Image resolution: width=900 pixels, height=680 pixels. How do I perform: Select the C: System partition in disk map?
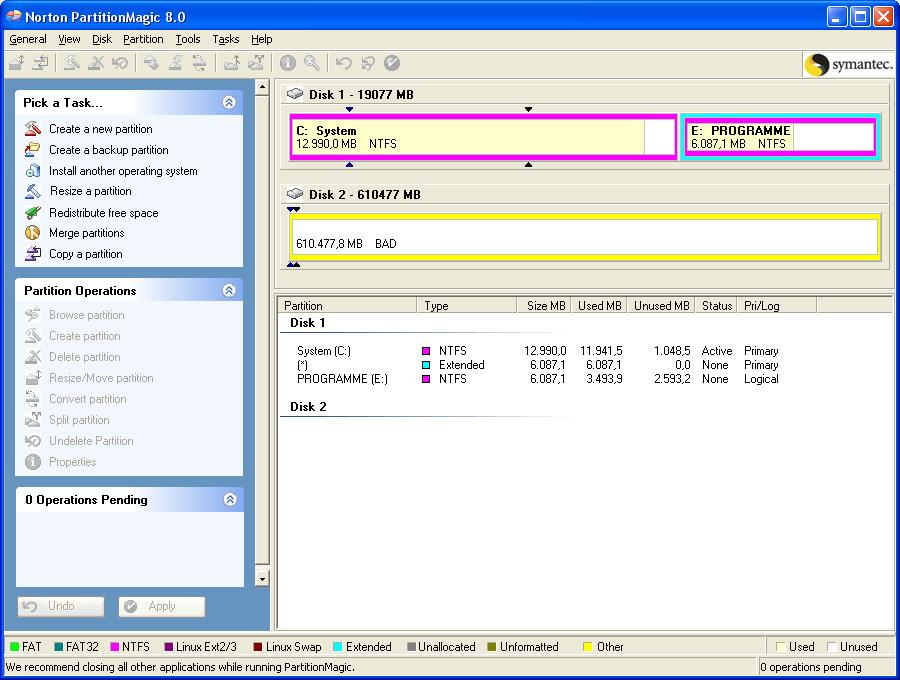pos(483,137)
